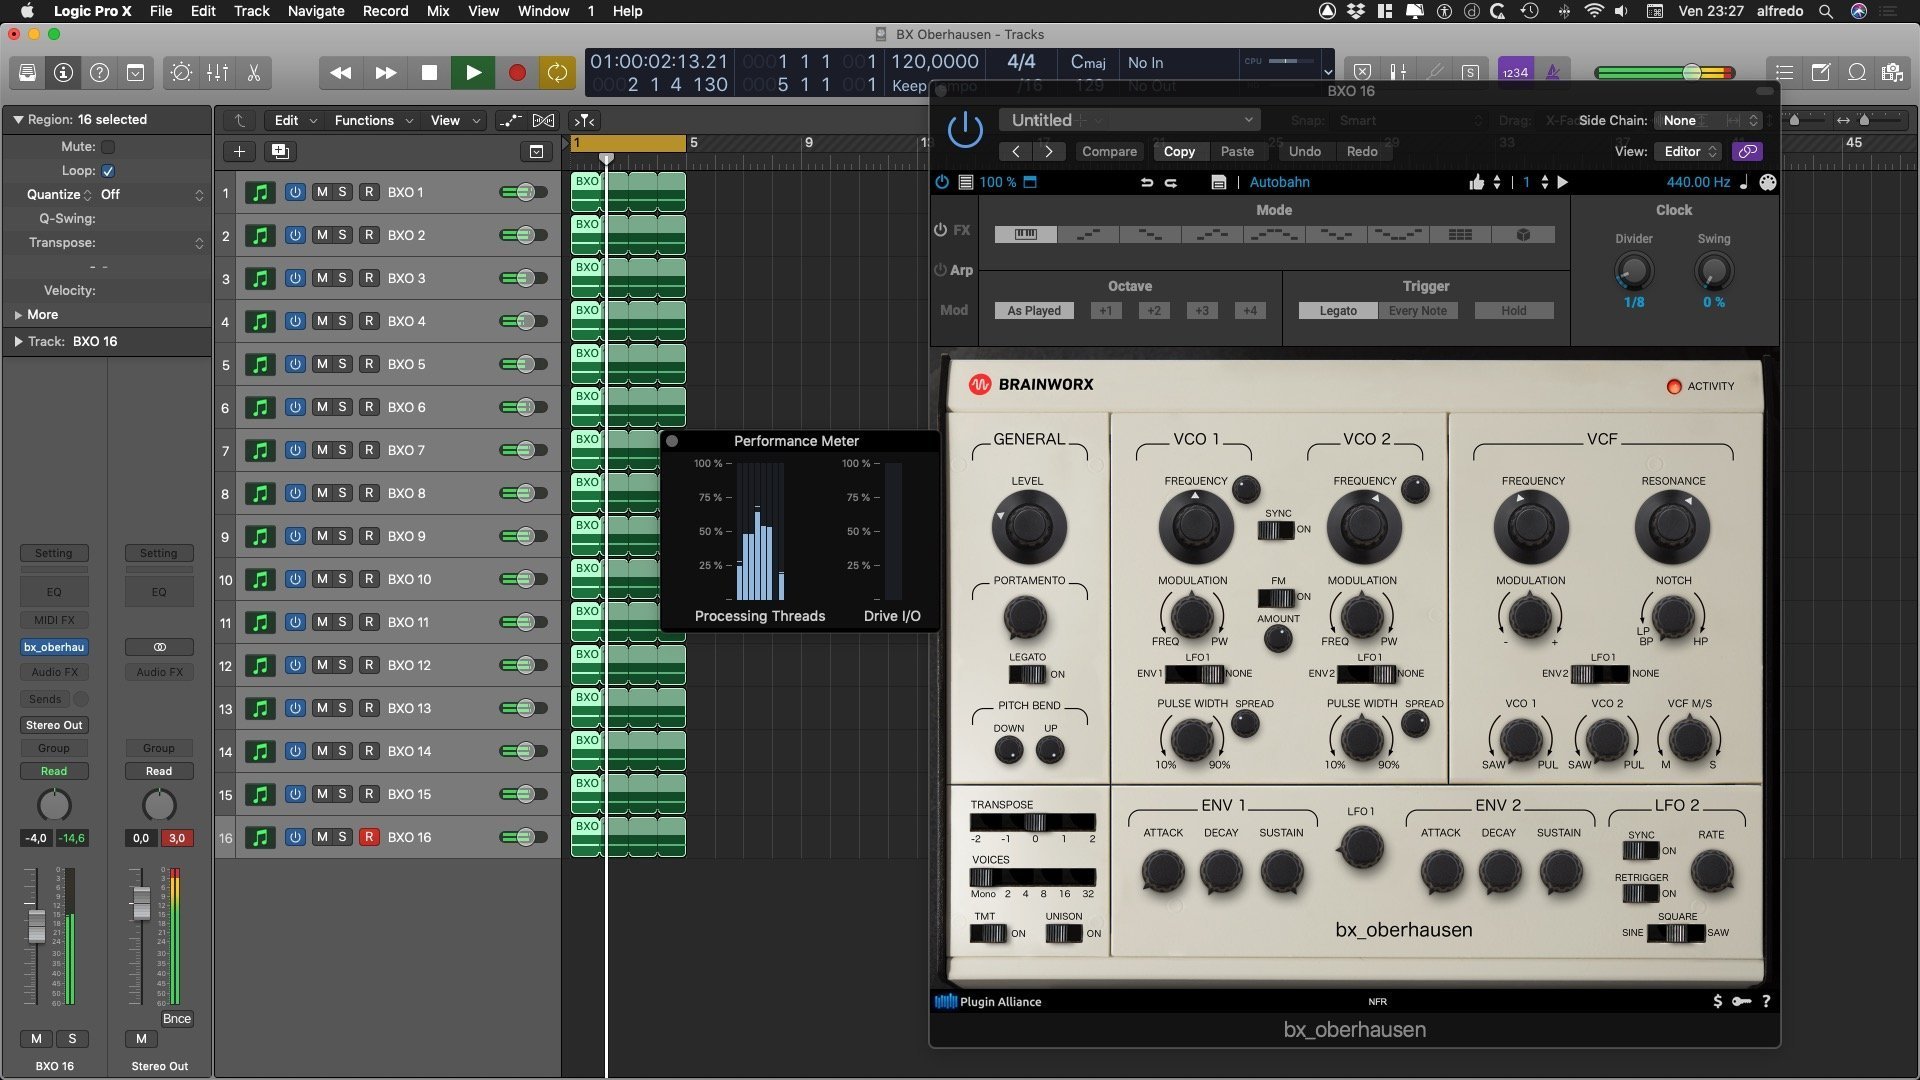Click the plugin power bypass button

pyautogui.click(x=964, y=130)
